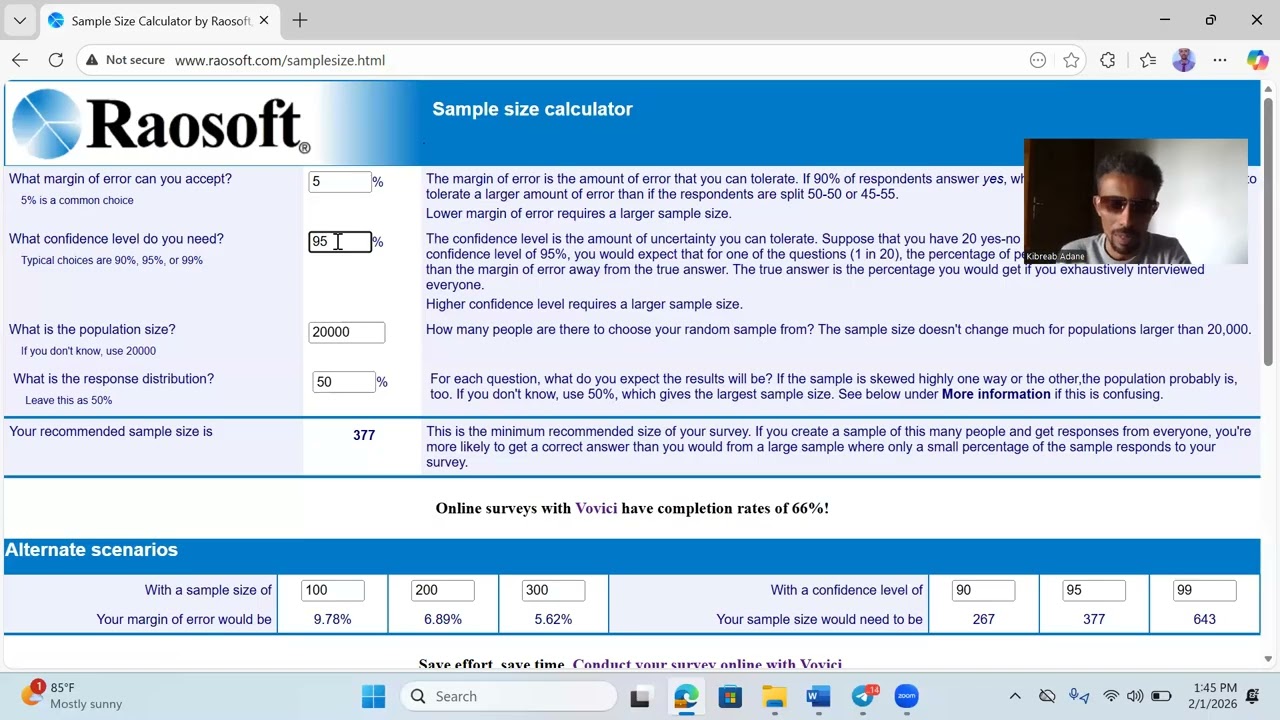
Task: Open the weather widget showing 85°F
Action: (74, 696)
